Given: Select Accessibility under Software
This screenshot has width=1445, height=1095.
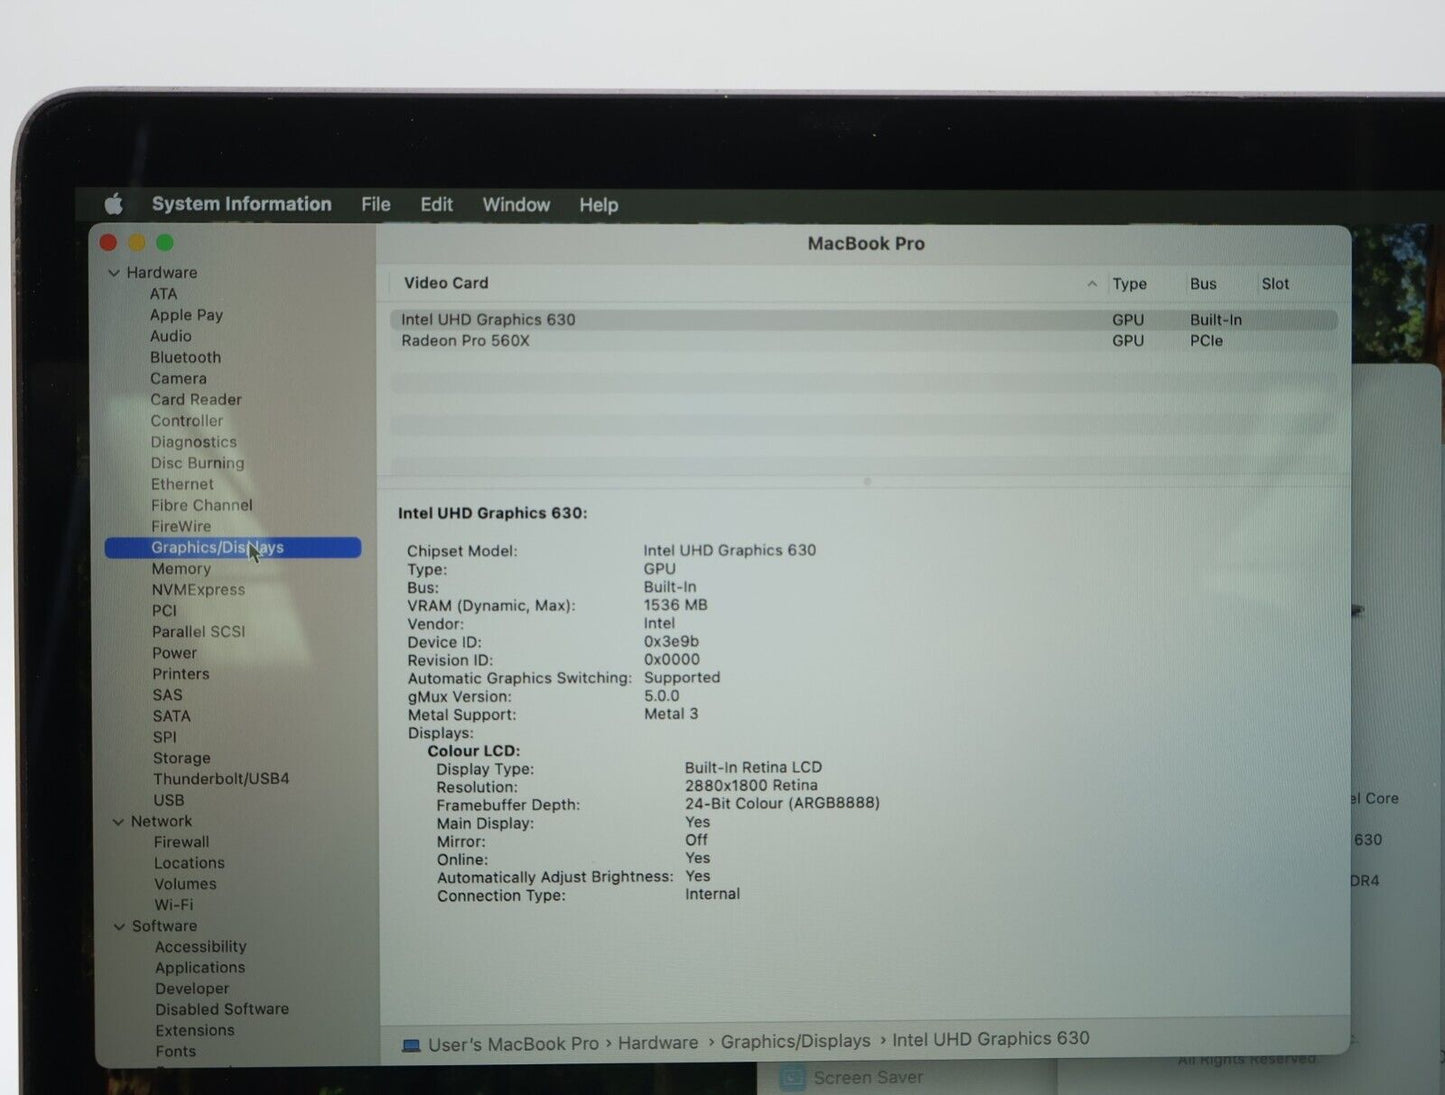Looking at the screenshot, I should point(200,947).
